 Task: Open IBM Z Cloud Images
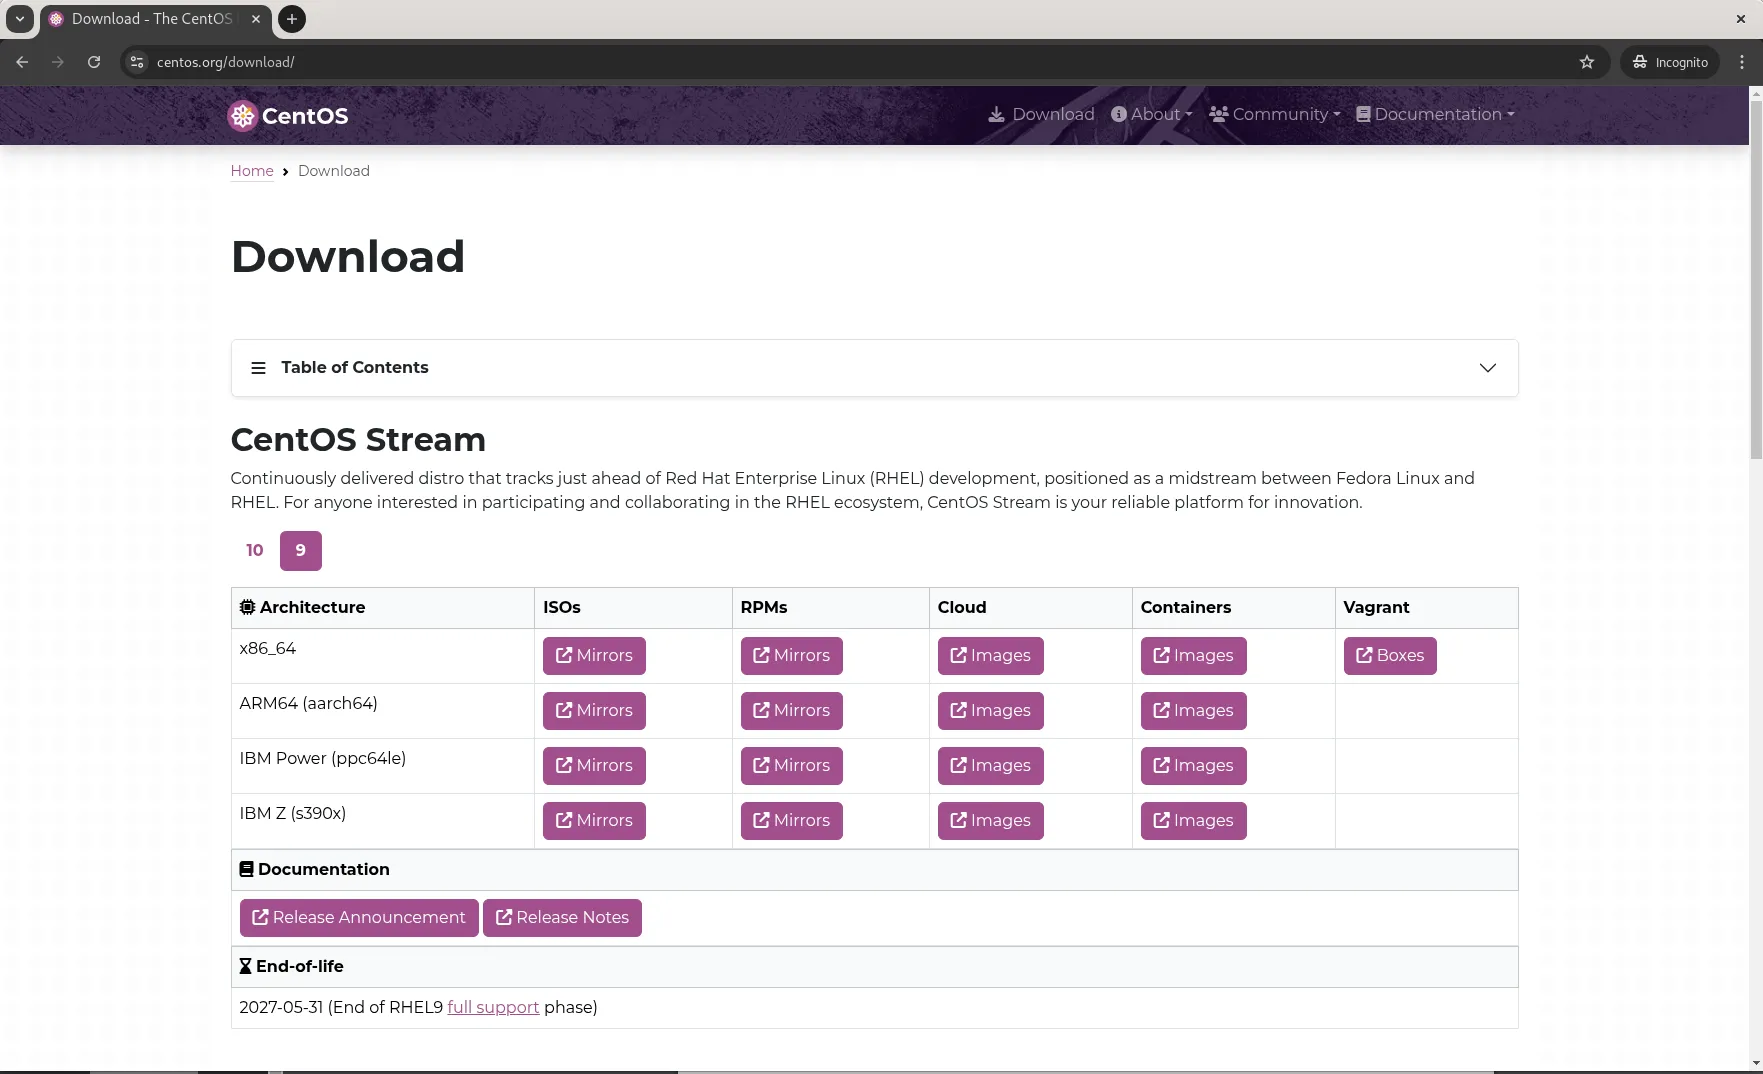click(991, 821)
